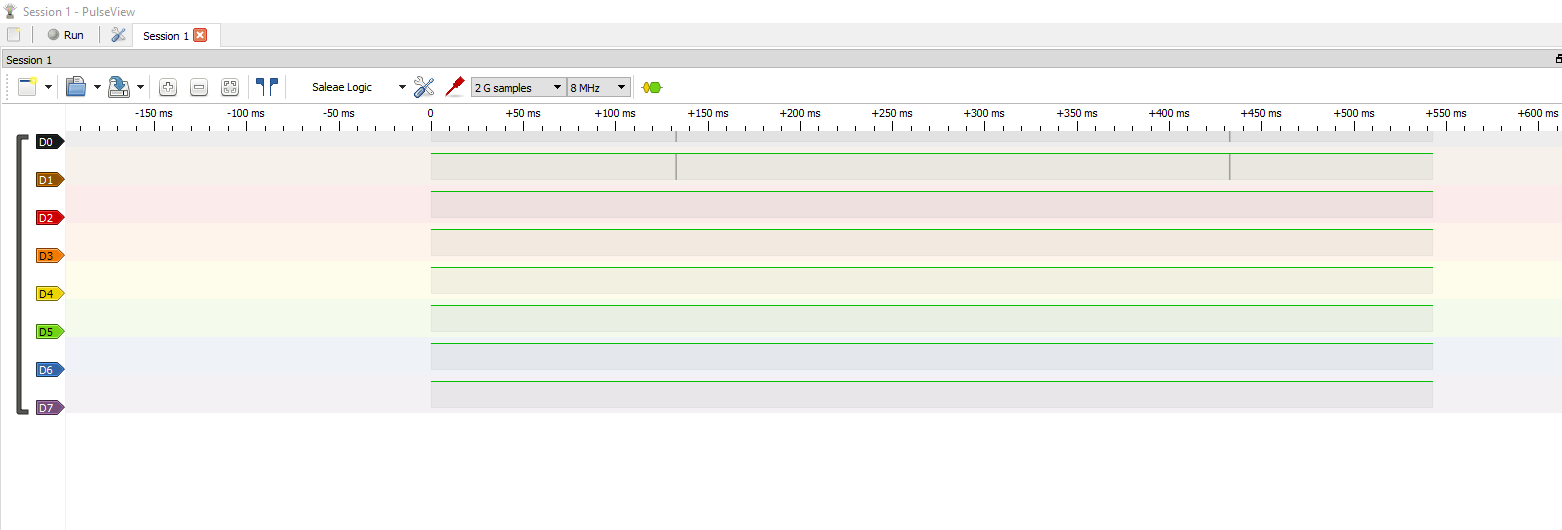The height and width of the screenshot is (530, 1562).
Task: Configure device with wrench and screwdriver icon
Action: click(424, 87)
